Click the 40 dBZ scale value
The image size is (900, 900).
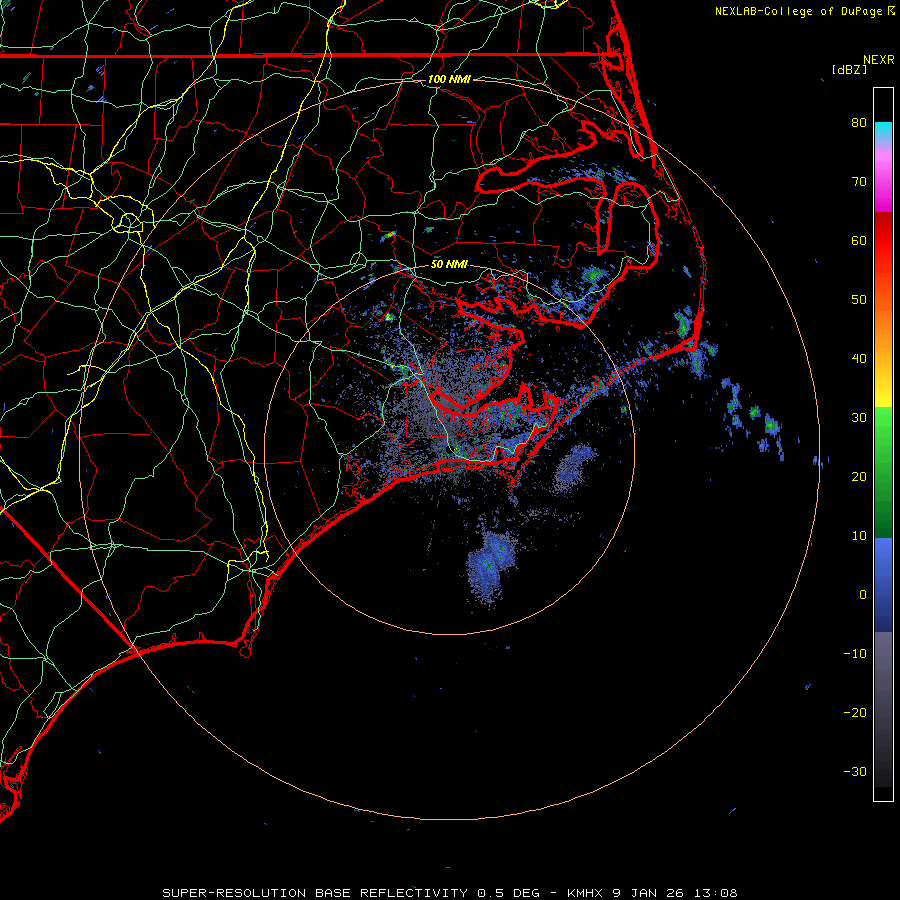[x=859, y=358]
